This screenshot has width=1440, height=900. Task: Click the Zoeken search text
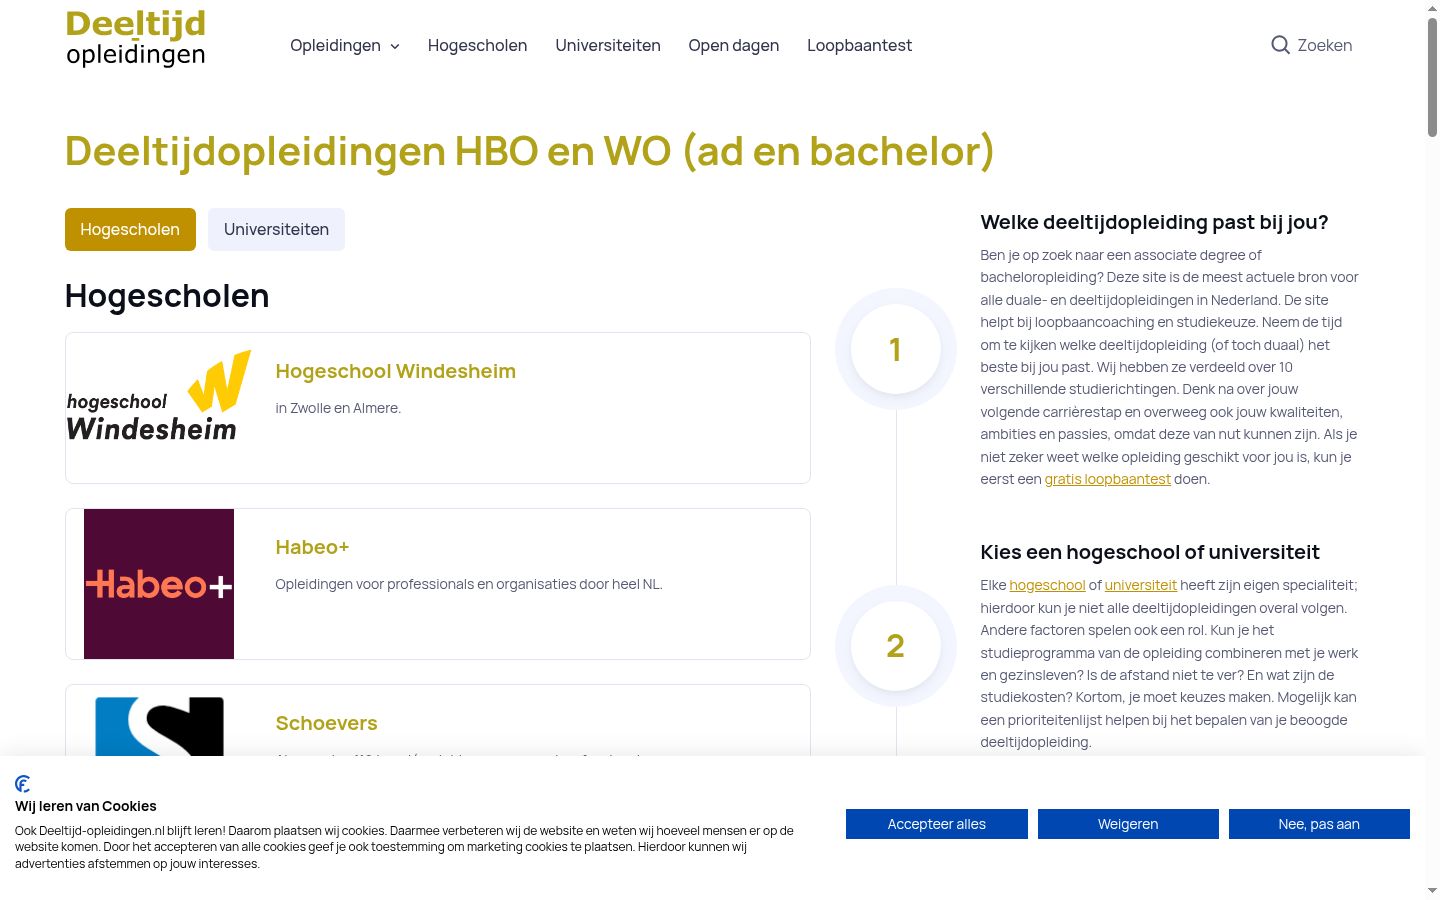click(1325, 45)
